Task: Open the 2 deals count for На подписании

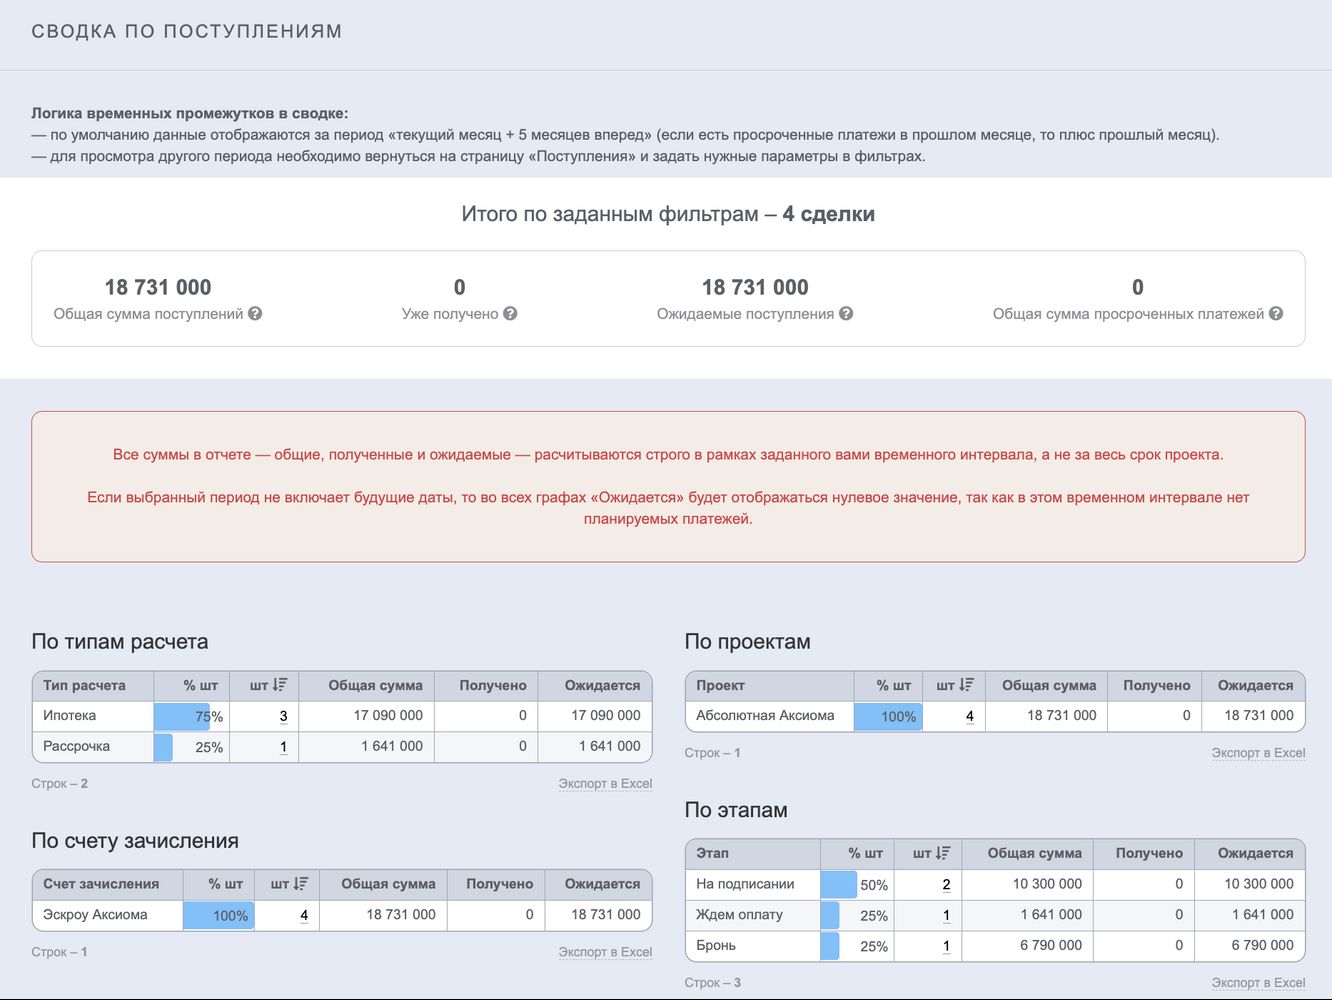Action: tap(946, 884)
